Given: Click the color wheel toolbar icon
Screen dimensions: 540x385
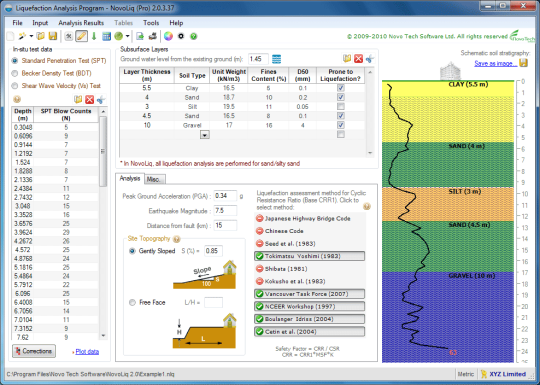Looking at the screenshot, I should pos(168,36).
